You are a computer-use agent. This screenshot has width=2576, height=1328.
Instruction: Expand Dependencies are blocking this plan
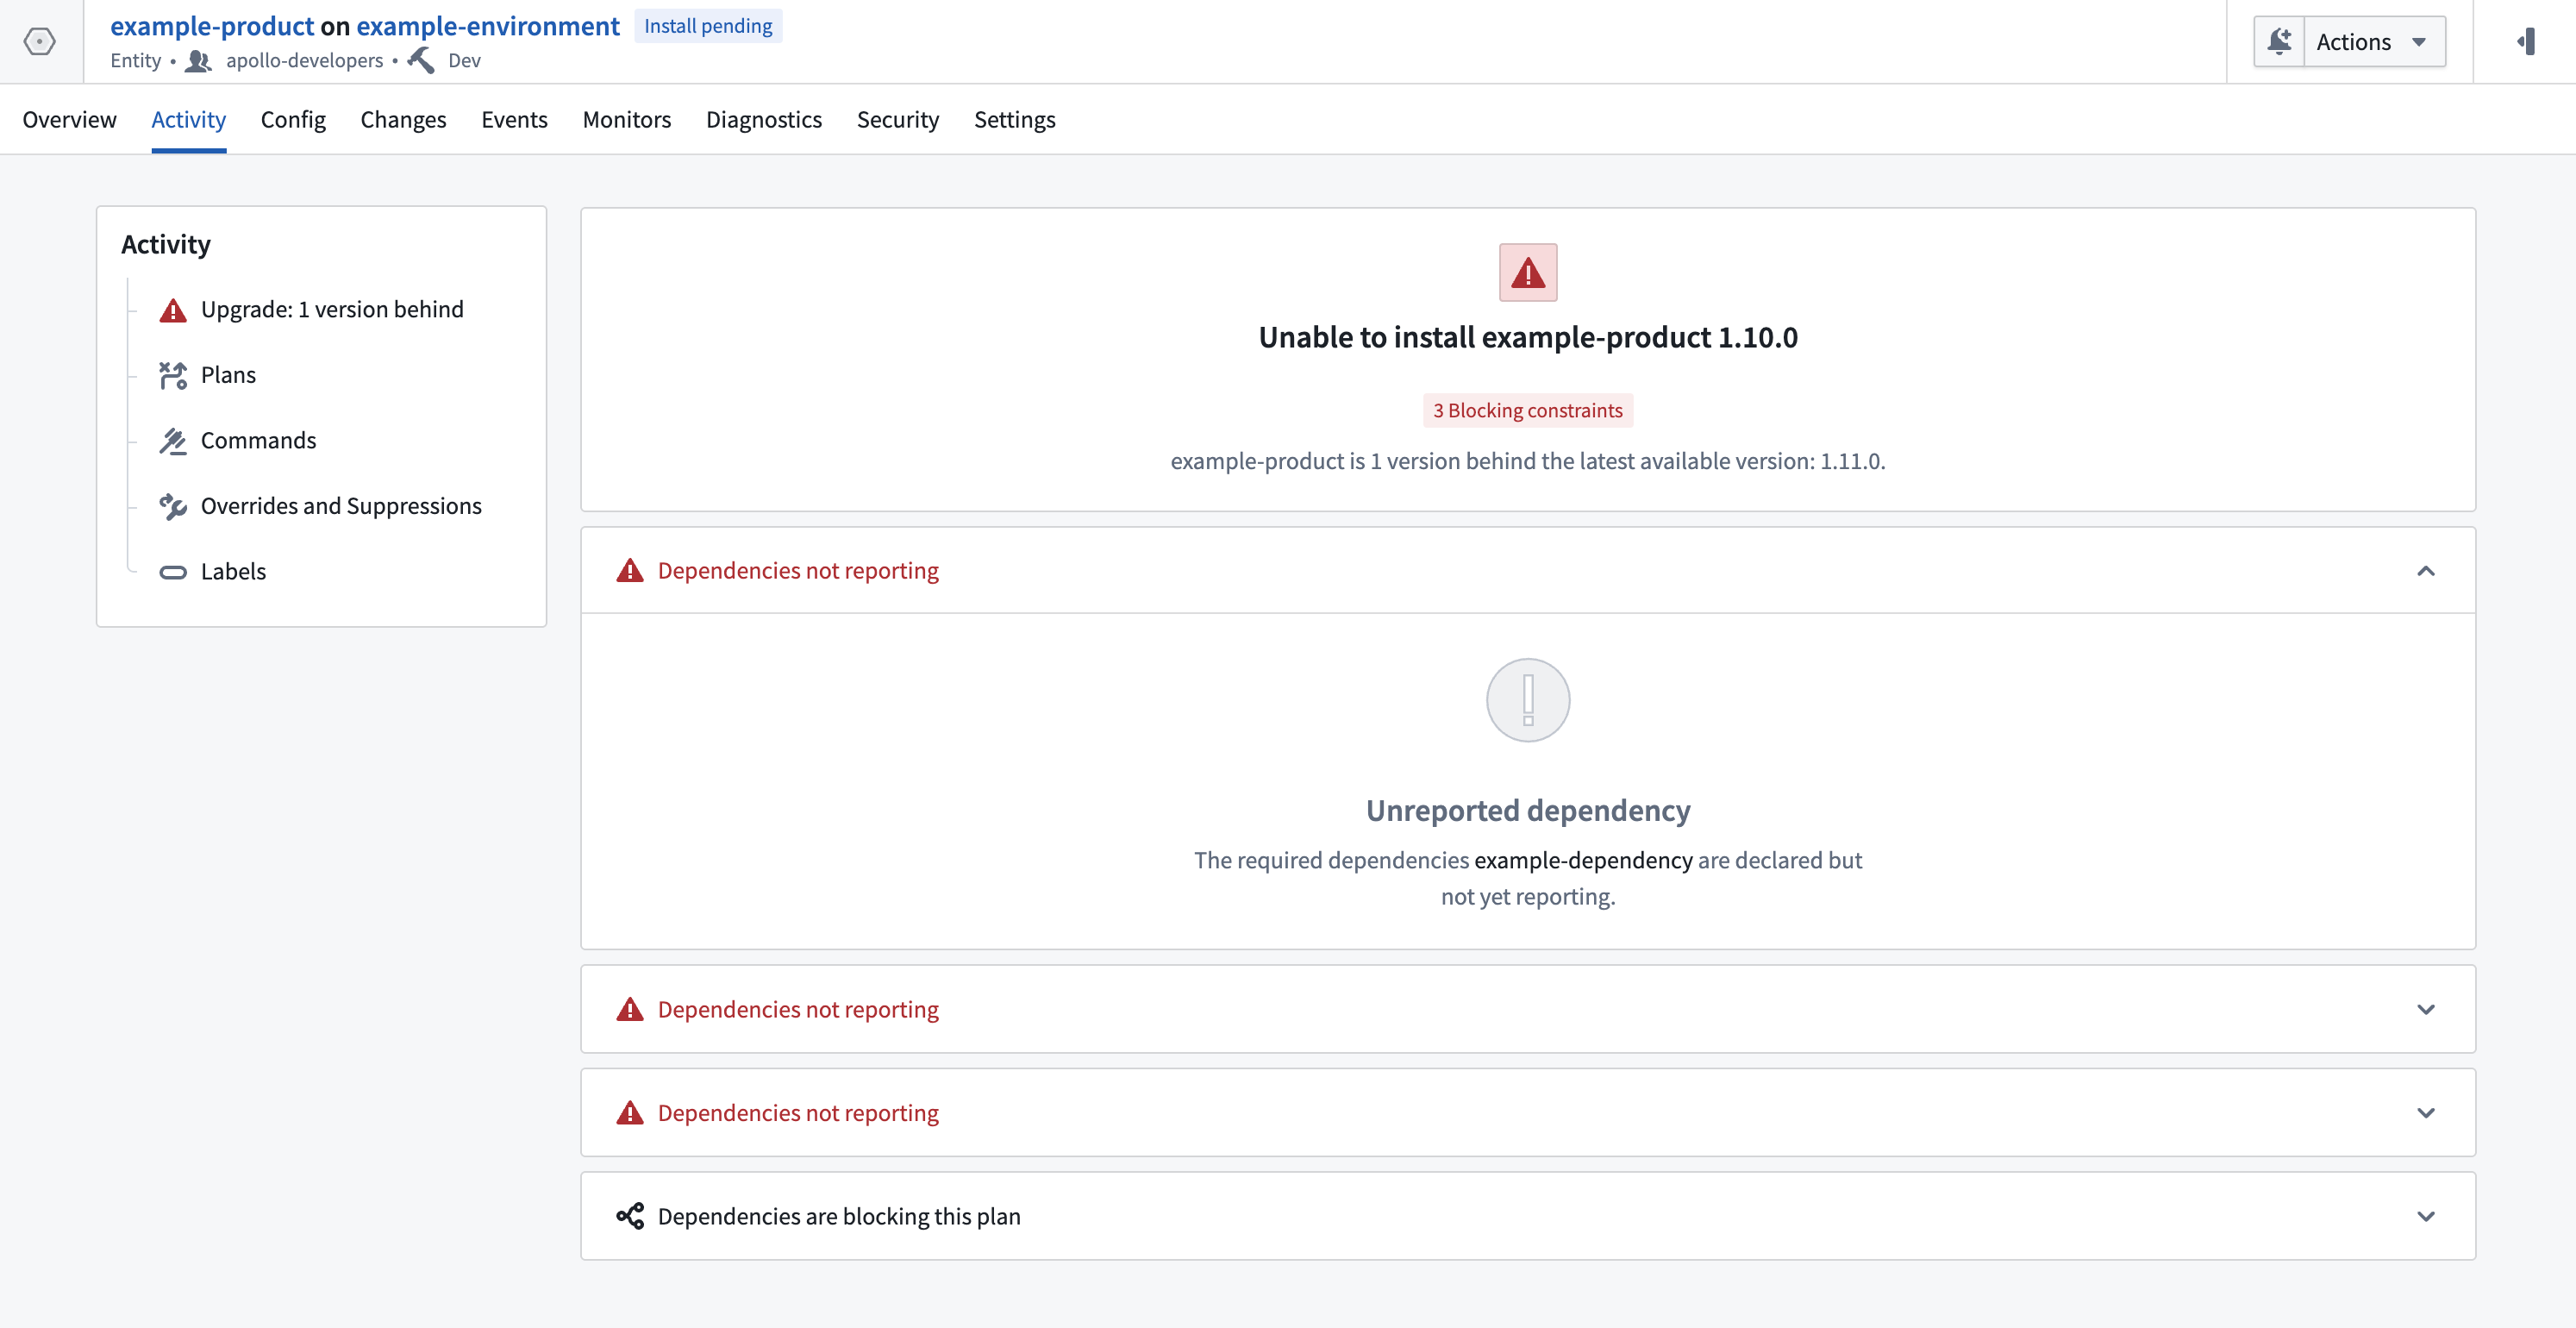[2426, 1216]
